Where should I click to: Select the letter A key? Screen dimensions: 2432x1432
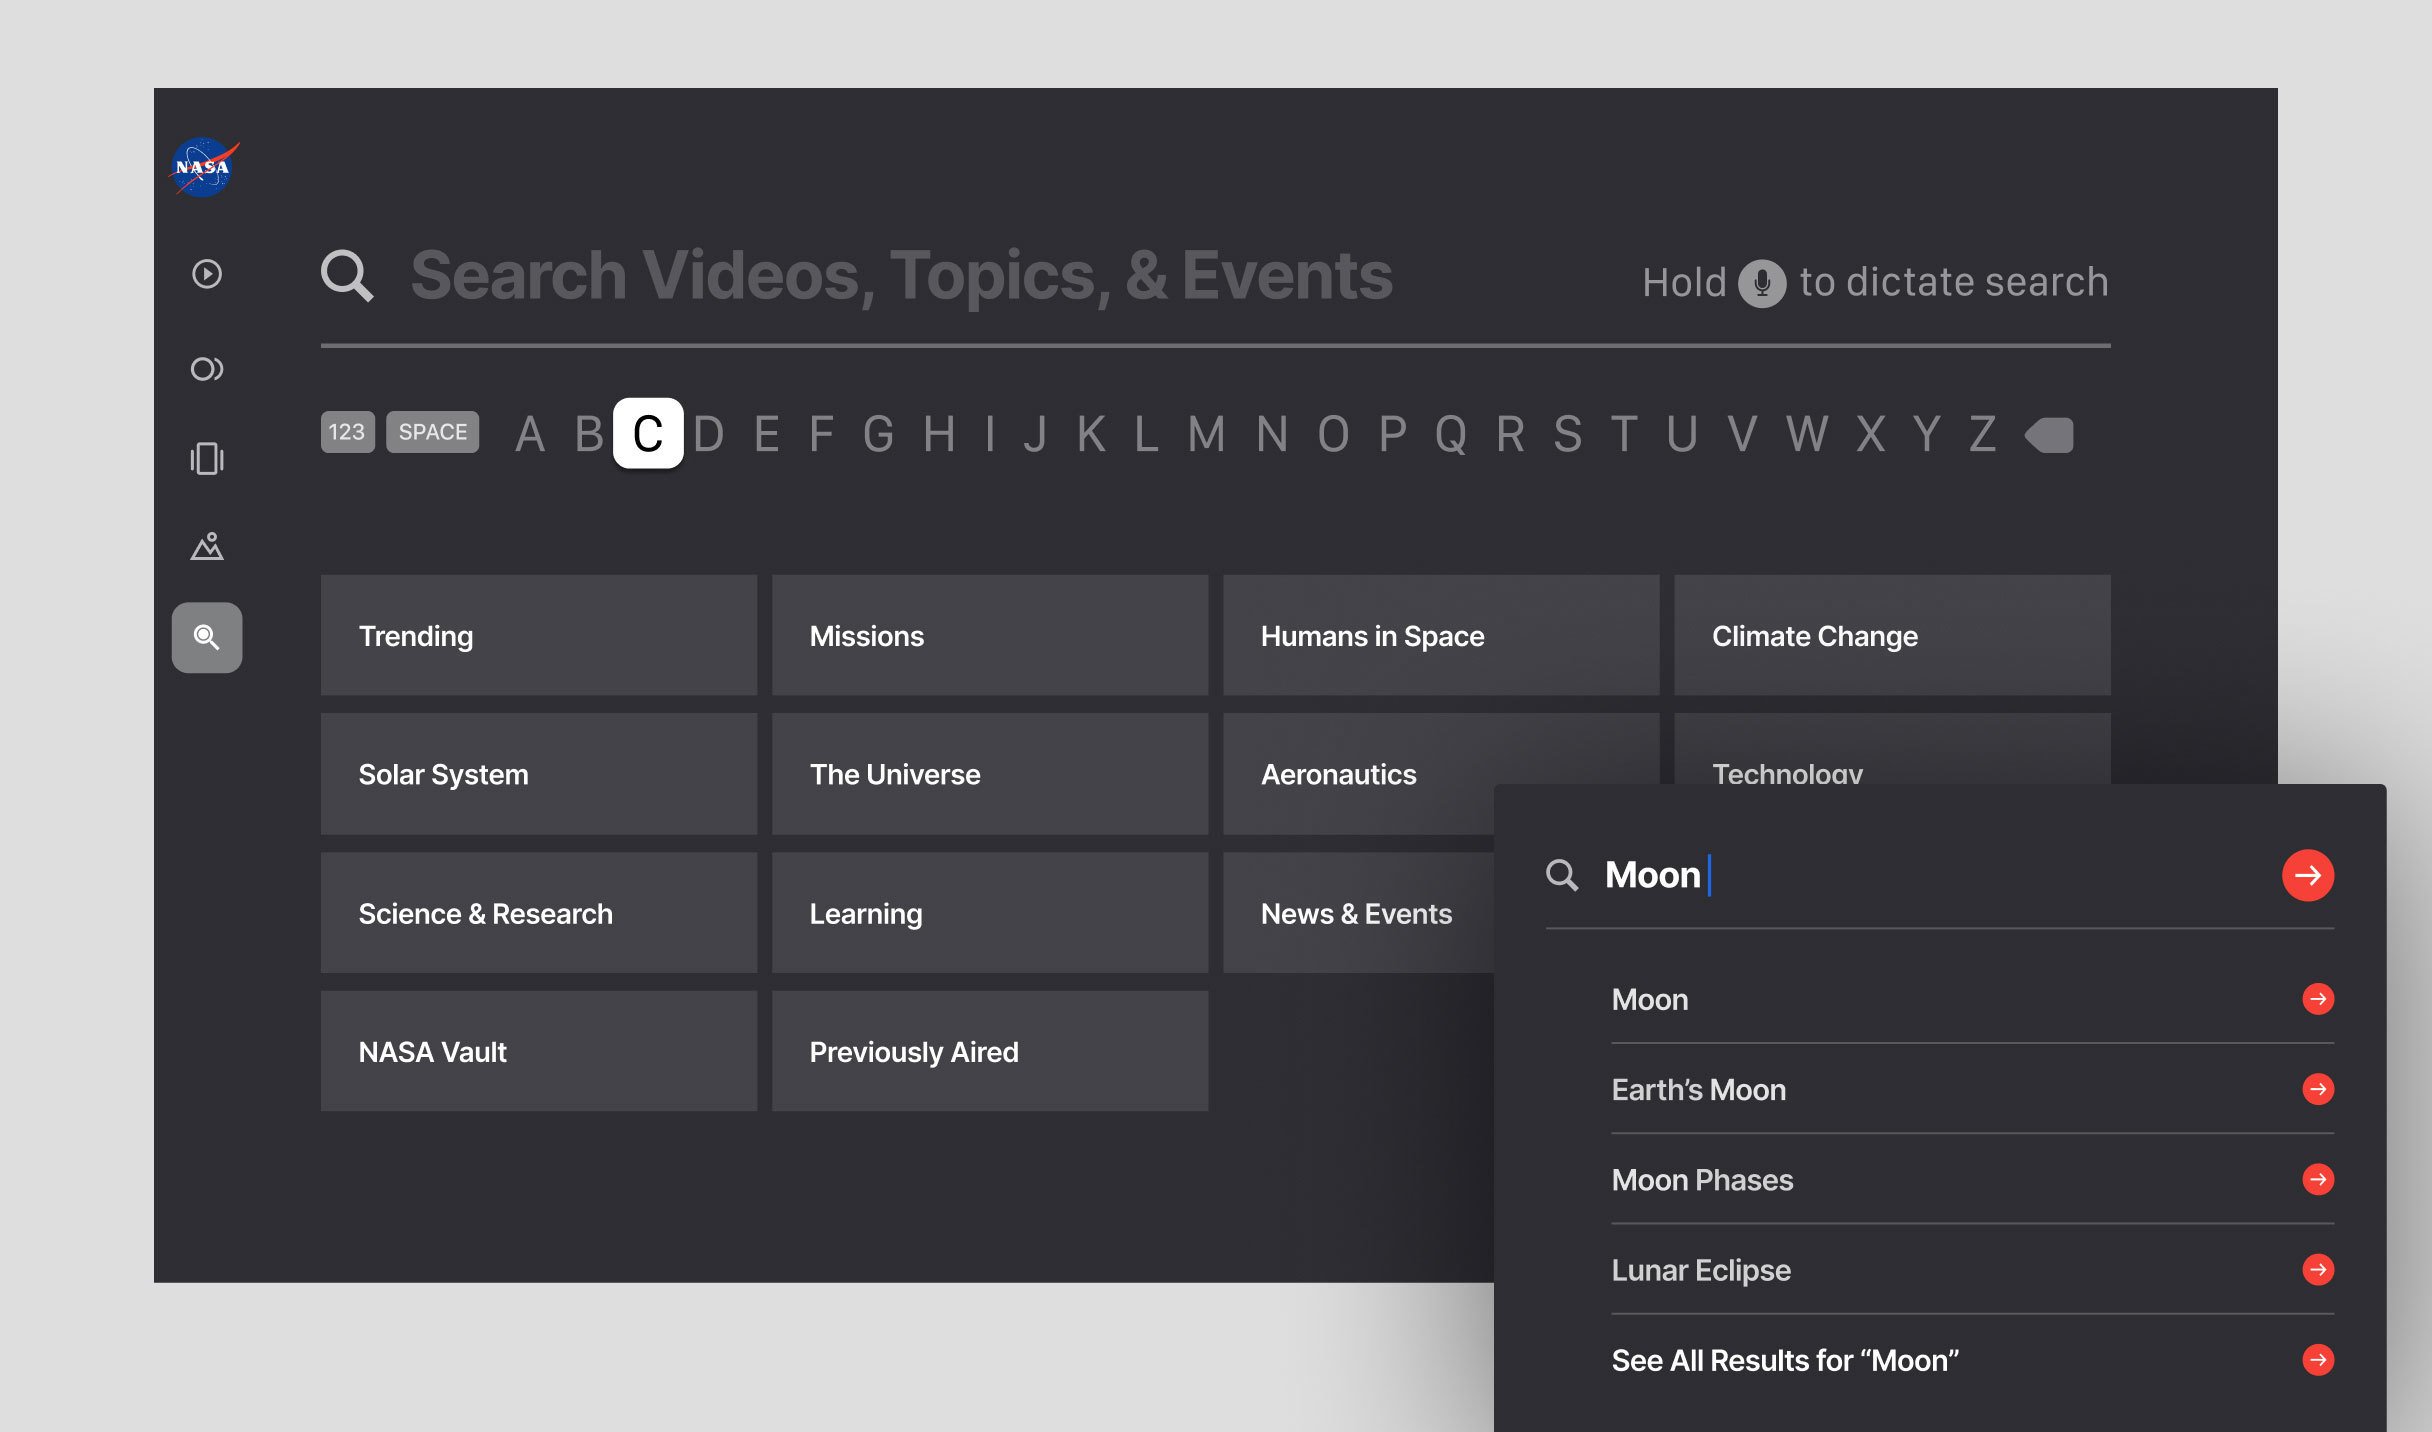pos(530,434)
